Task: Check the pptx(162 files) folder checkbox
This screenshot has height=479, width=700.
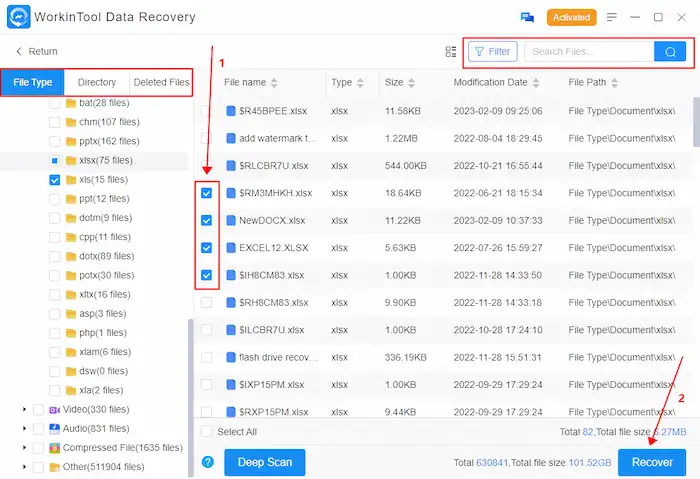Action: click(x=54, y=142)
